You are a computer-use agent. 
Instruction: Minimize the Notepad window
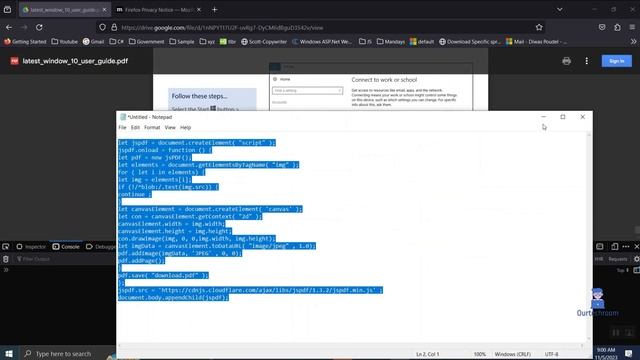(x=543, y=117)
